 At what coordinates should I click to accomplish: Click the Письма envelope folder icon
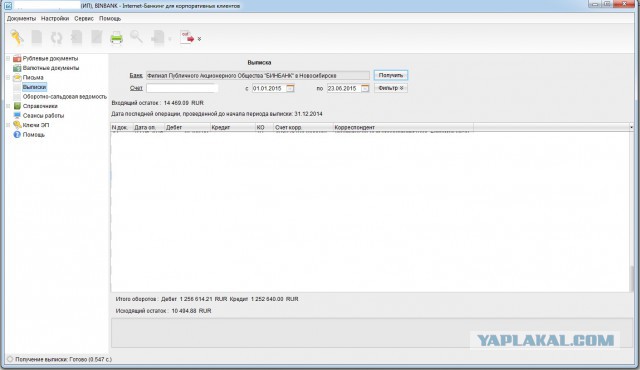[x=17, y=78]
